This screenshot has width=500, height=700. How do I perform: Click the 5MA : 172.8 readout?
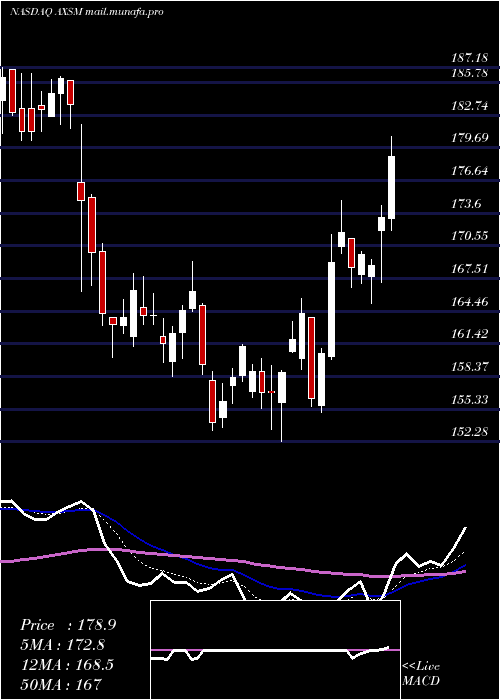[x=65, y=645]
